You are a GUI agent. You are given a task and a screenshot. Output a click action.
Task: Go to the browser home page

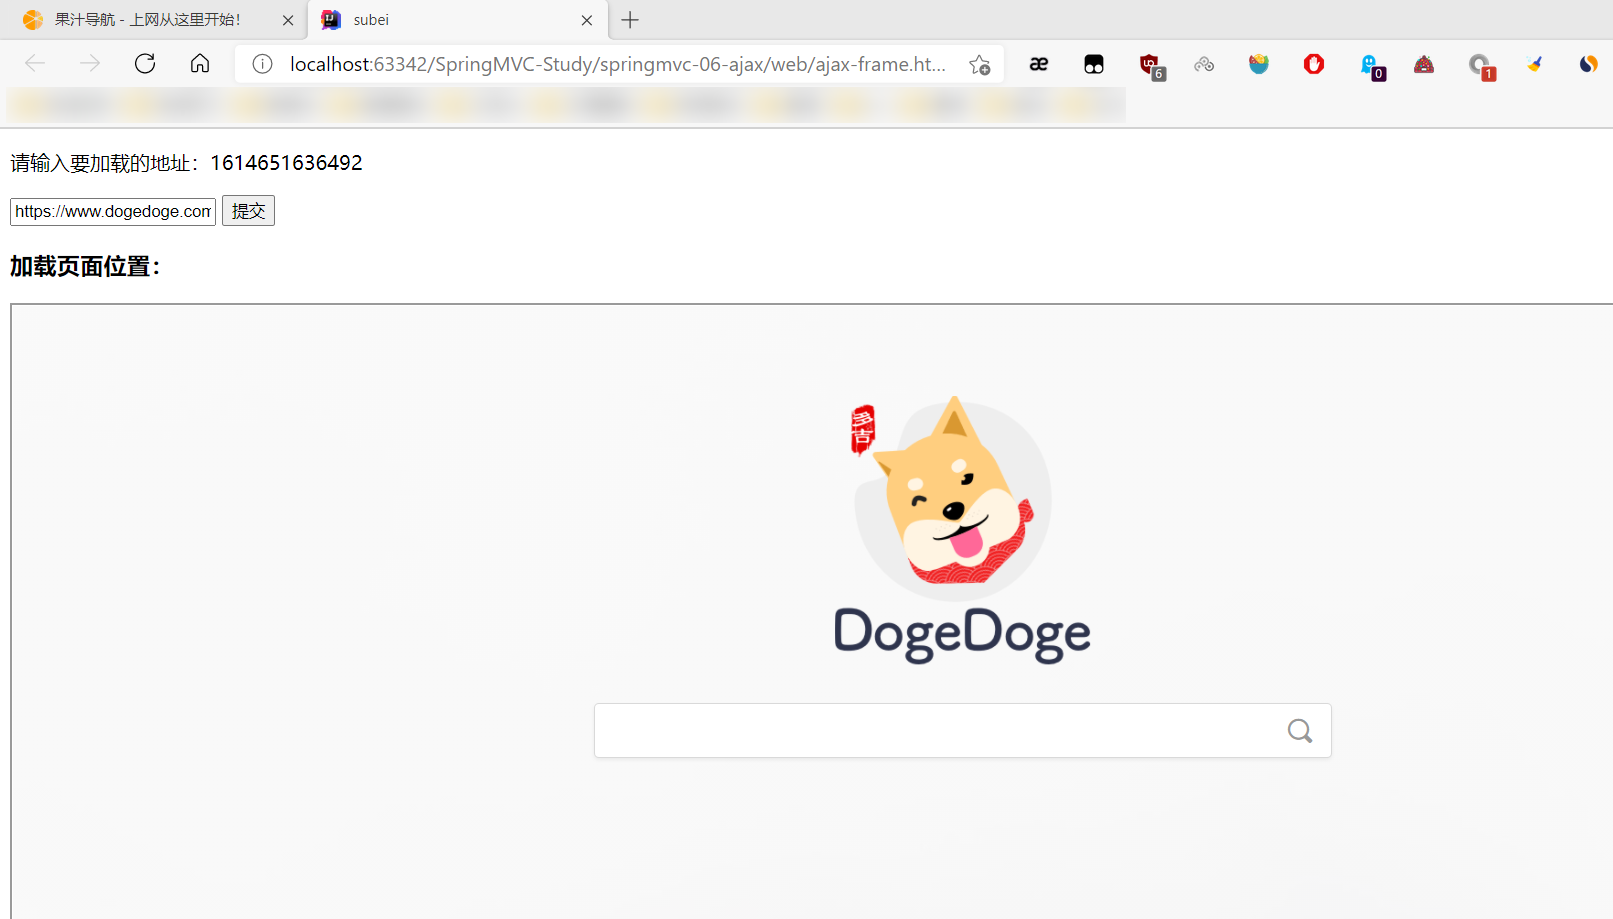200,64
